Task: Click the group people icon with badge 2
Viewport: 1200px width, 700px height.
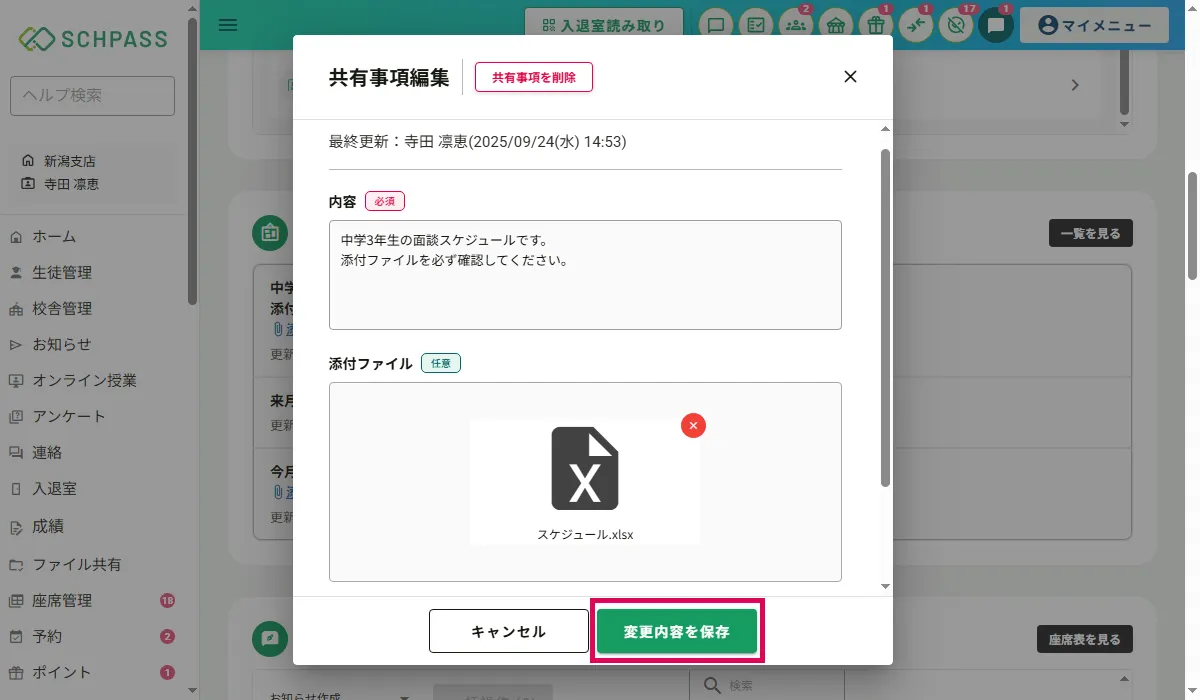Action: point(796,26)
